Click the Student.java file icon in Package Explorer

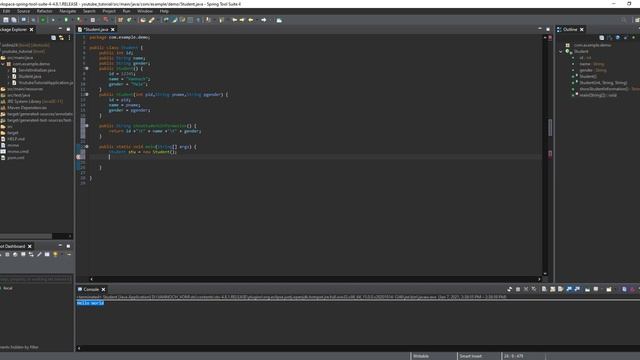[14, 76]
